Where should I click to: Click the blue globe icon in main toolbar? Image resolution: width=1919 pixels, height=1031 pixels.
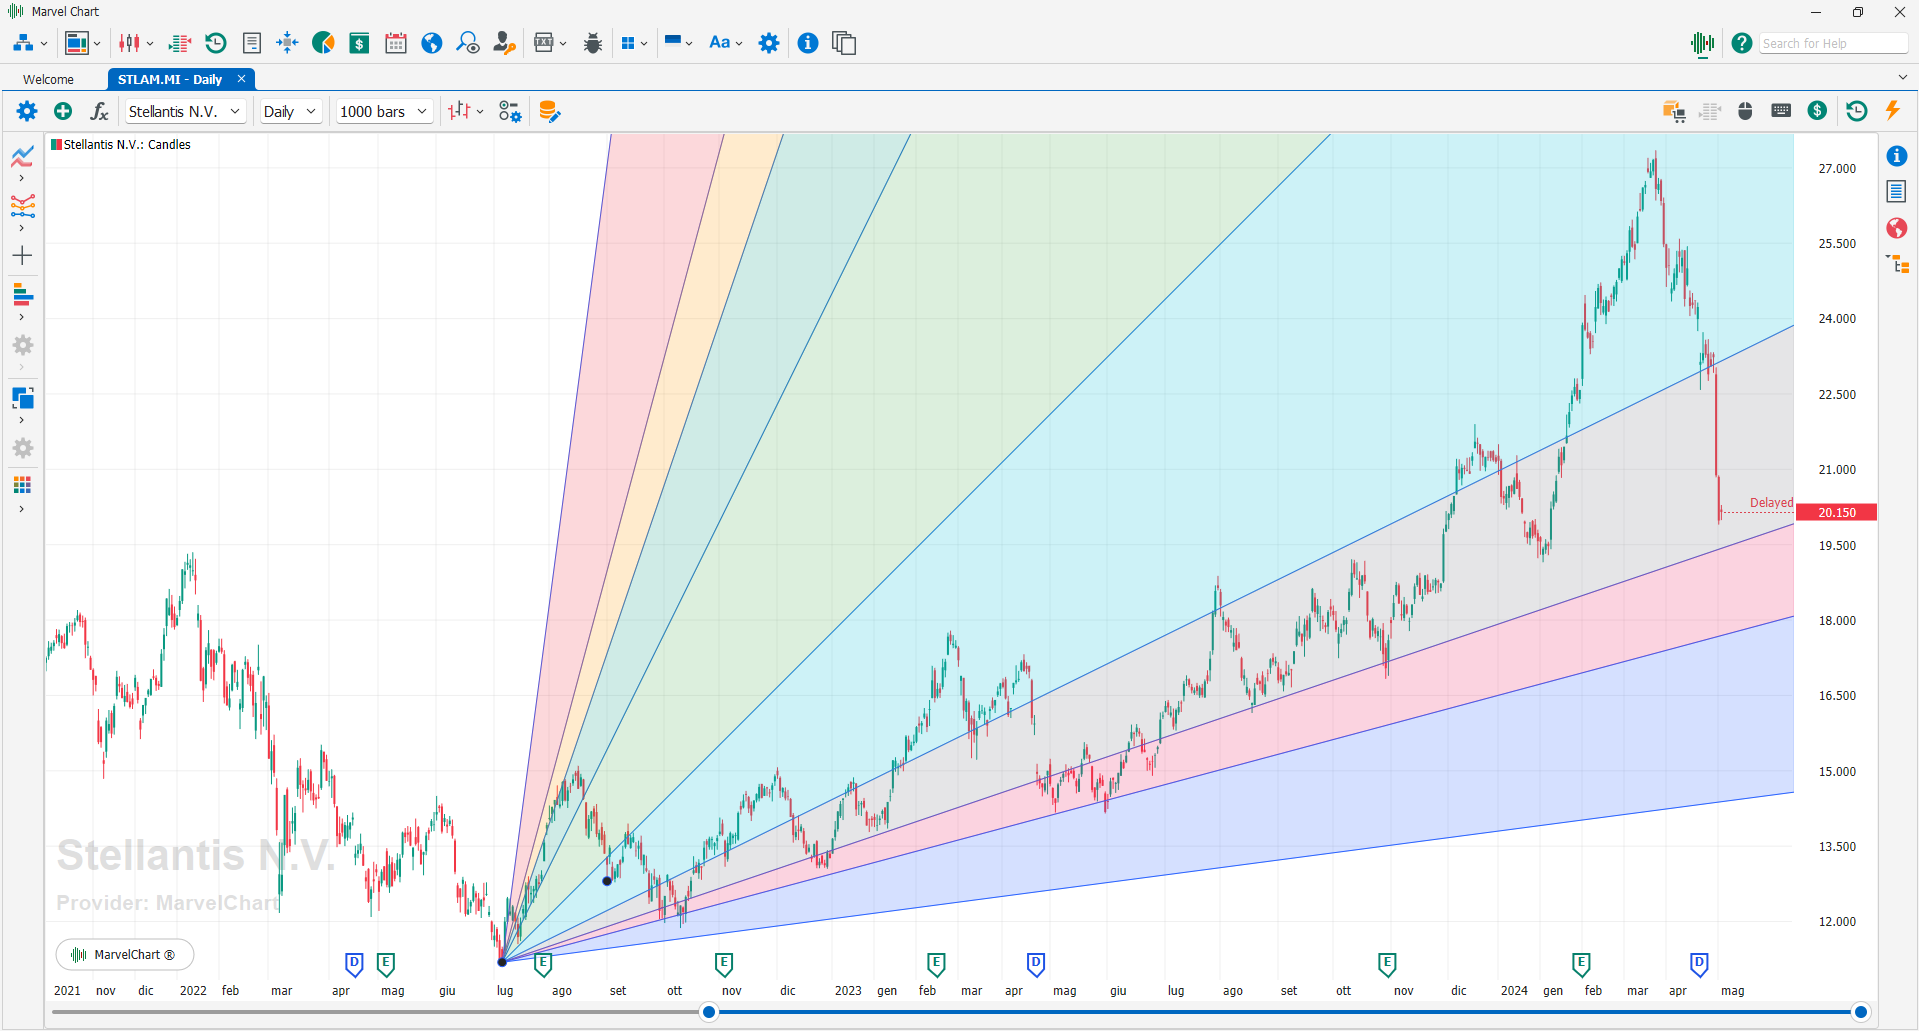pos(432,43)
